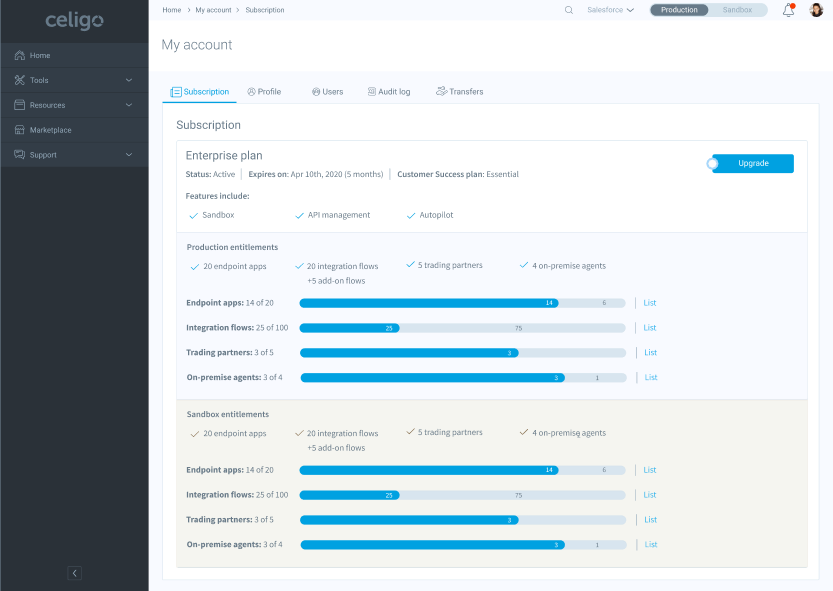Click production Integration flows progress bar

(463, 328)
